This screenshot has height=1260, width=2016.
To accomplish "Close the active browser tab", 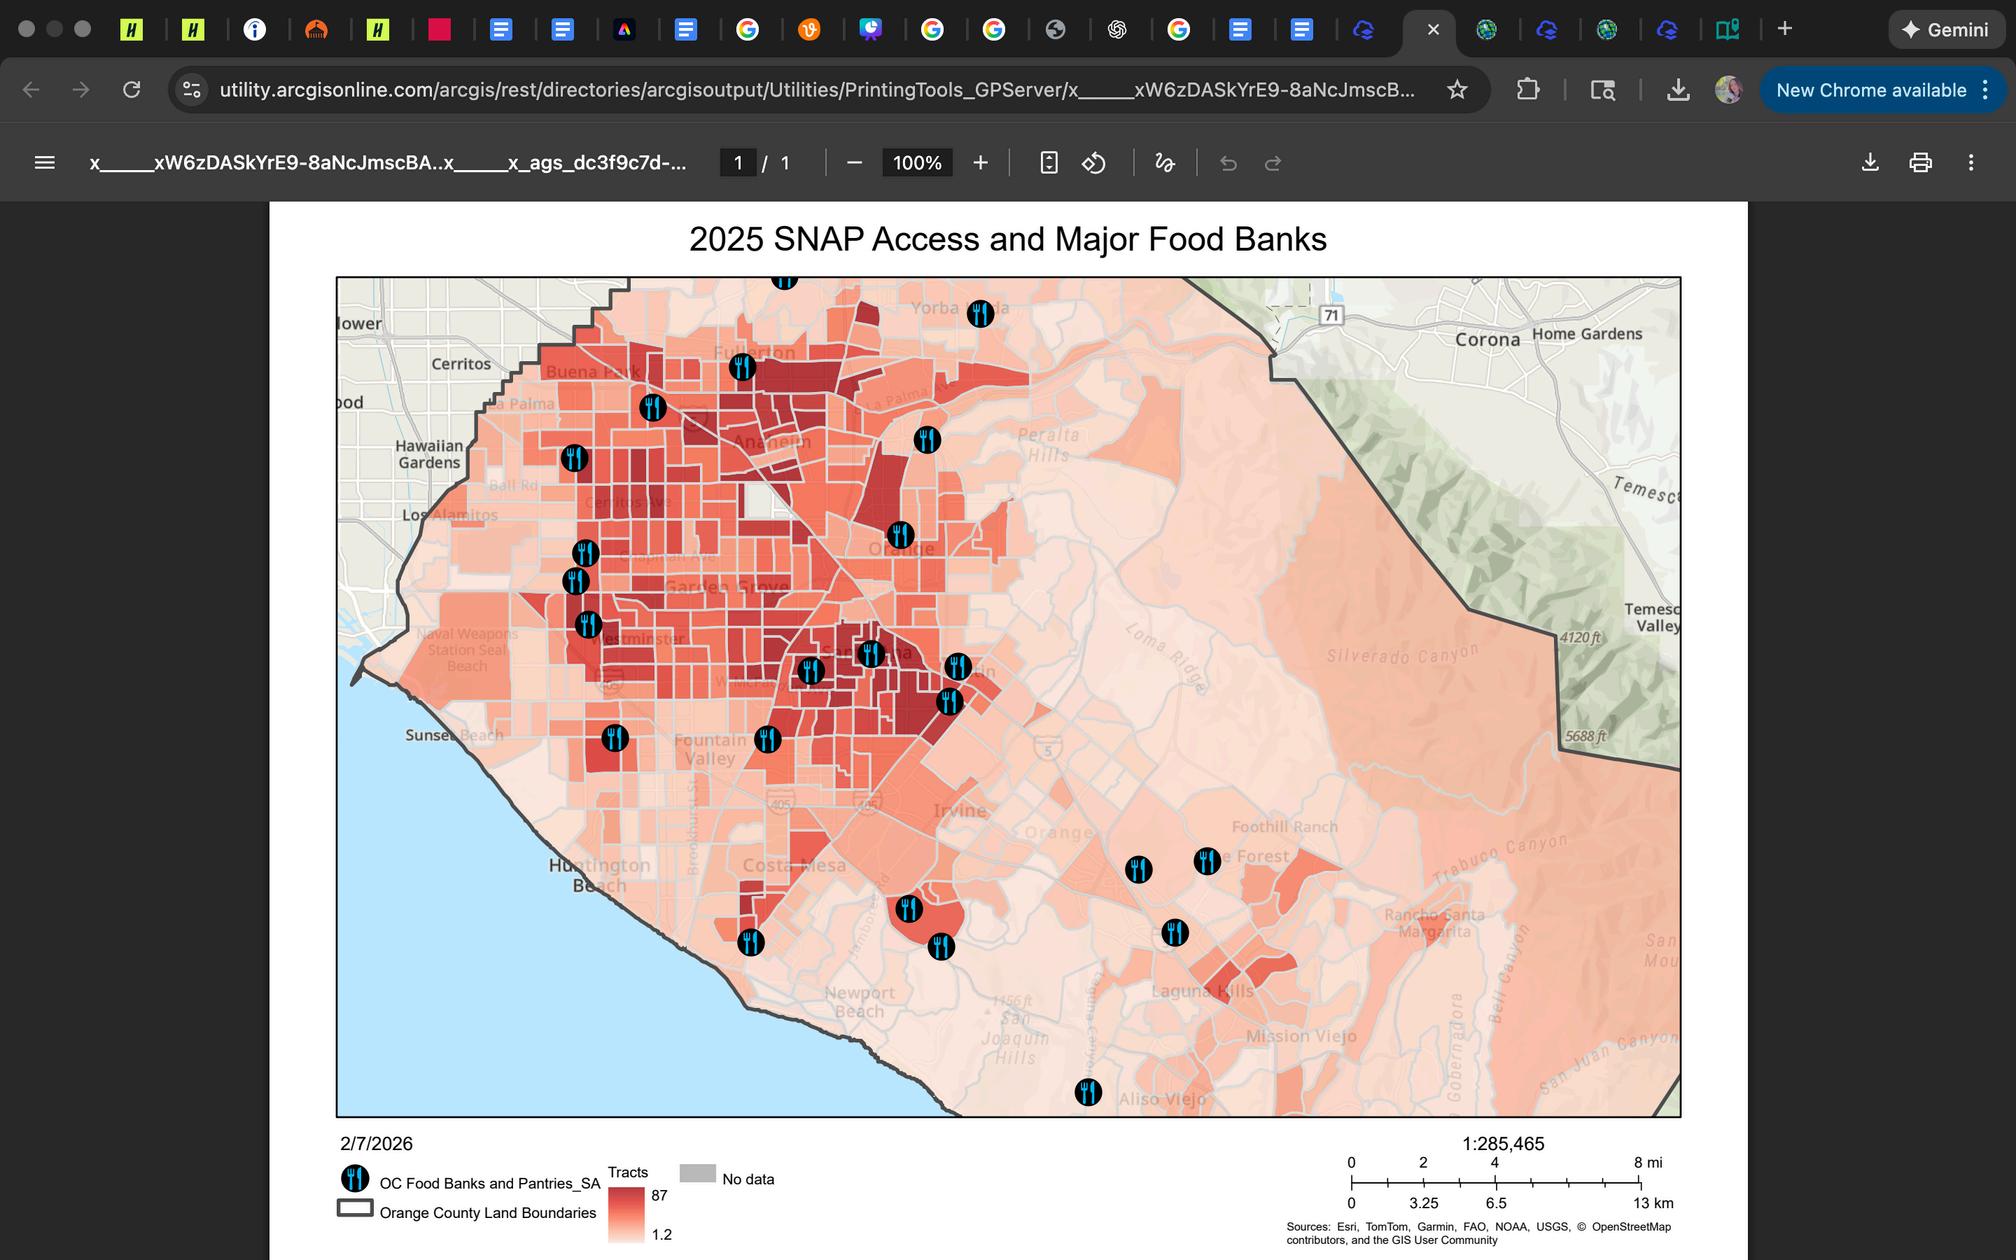I will [1433, 29].
